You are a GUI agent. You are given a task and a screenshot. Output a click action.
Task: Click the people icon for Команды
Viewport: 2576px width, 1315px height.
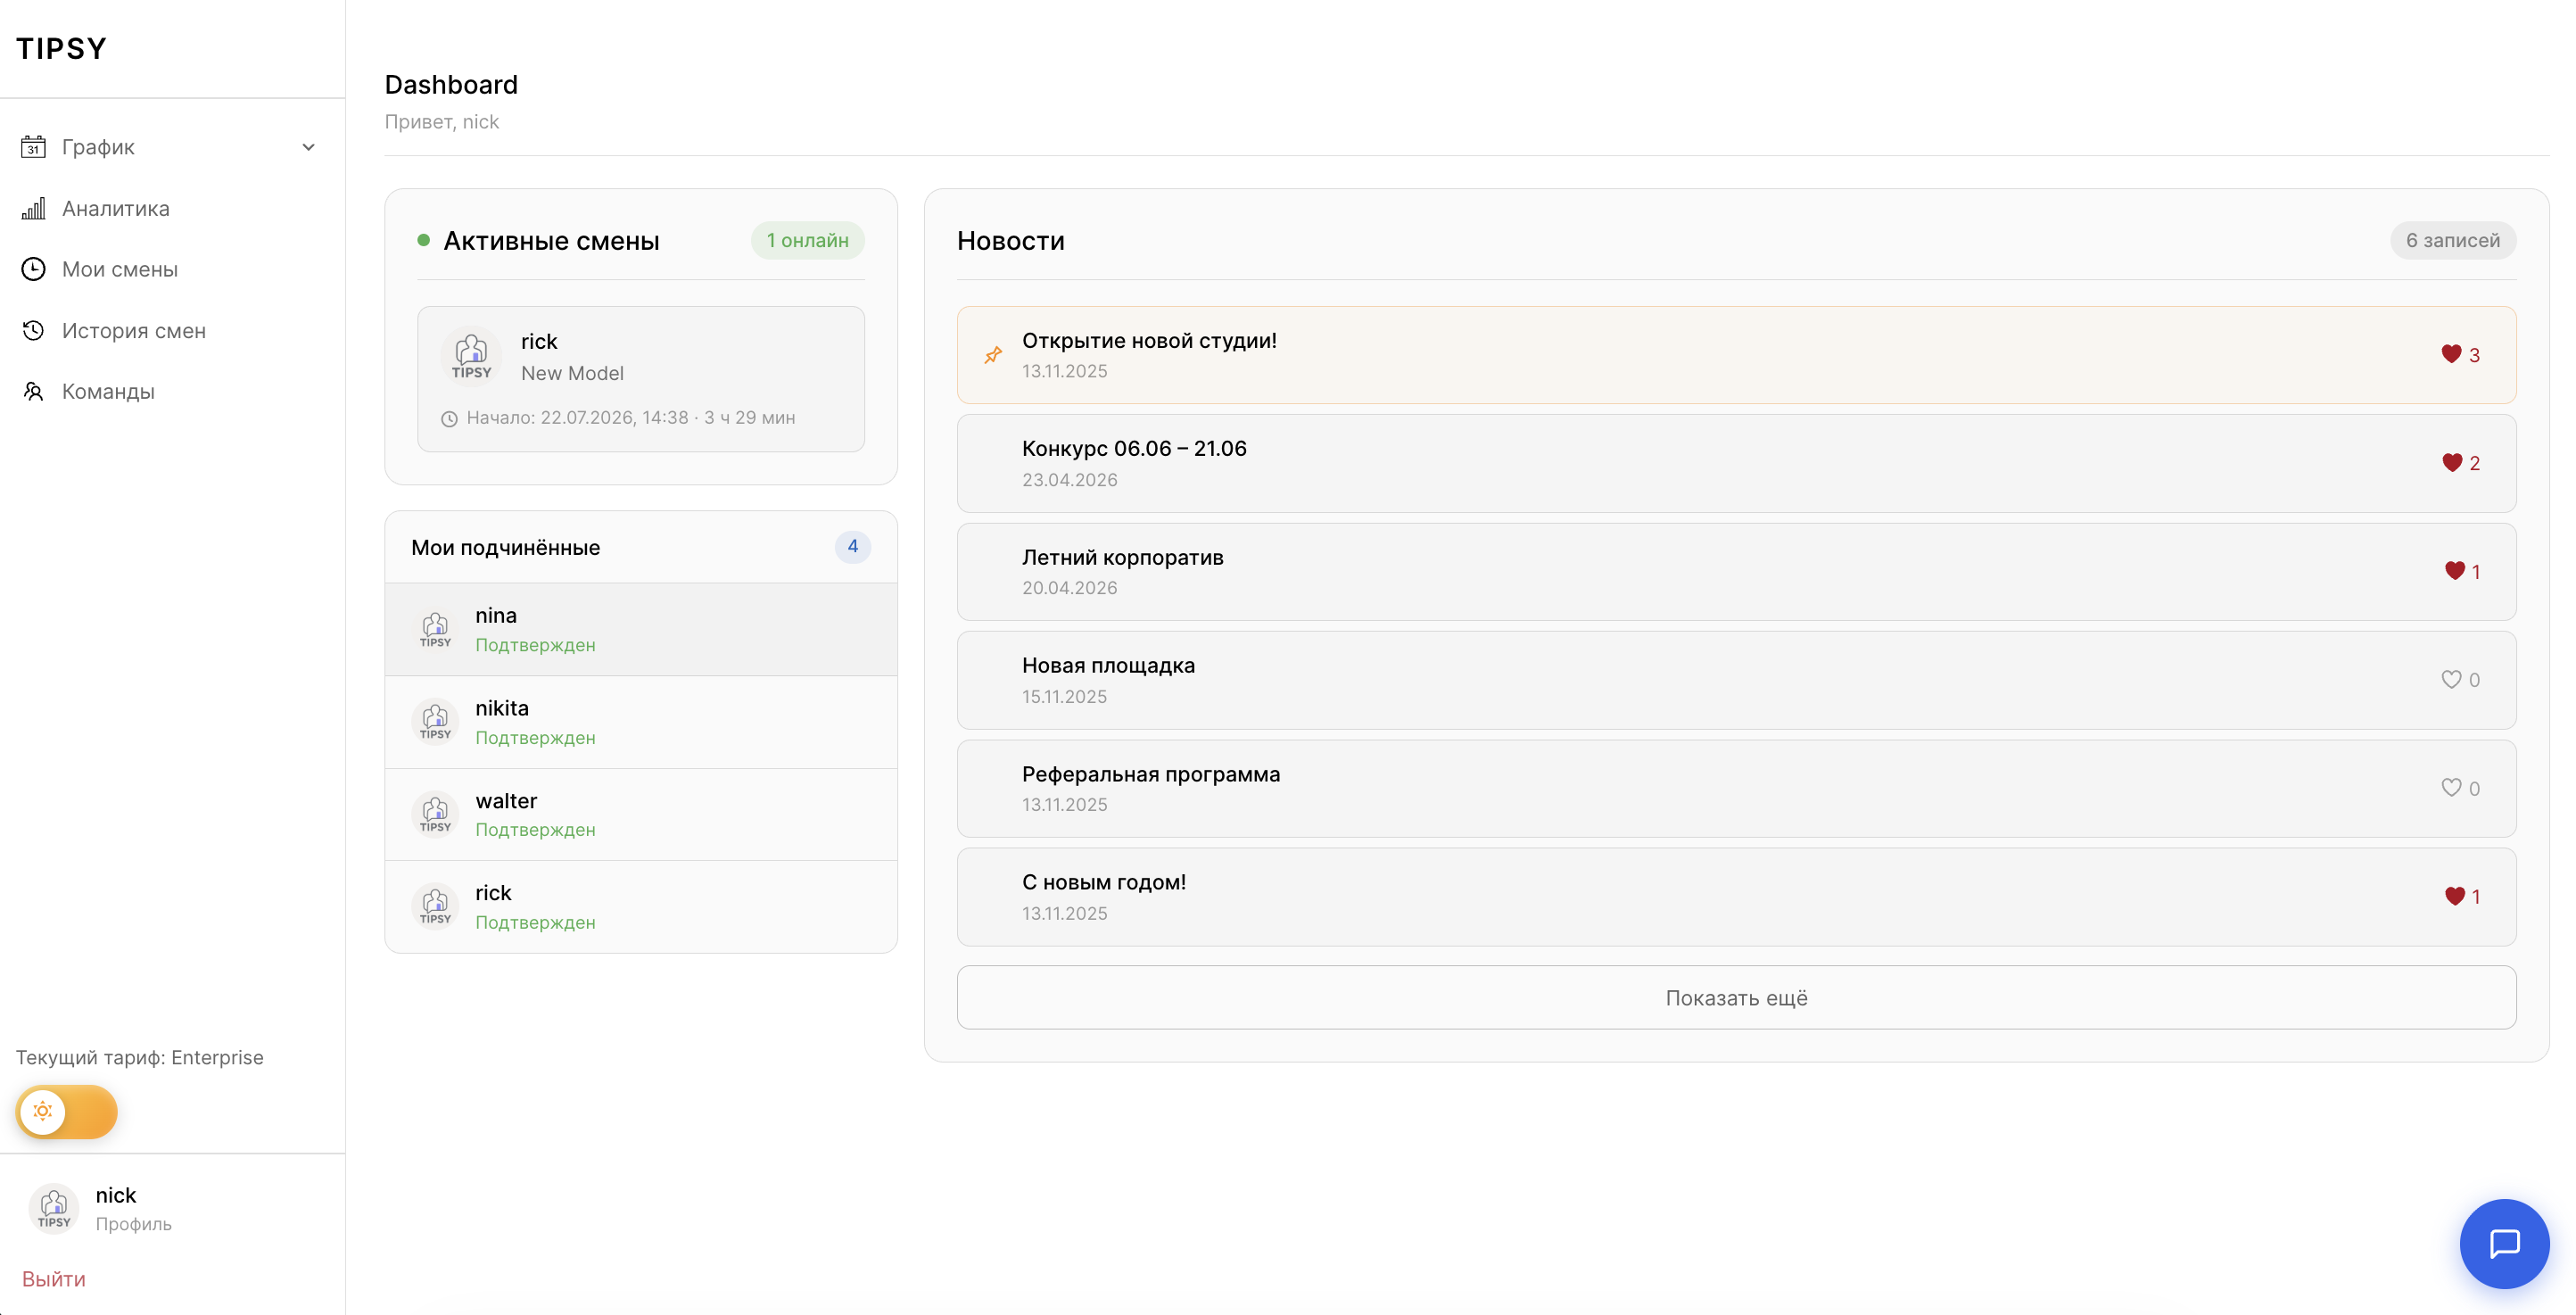click(33, 391)
